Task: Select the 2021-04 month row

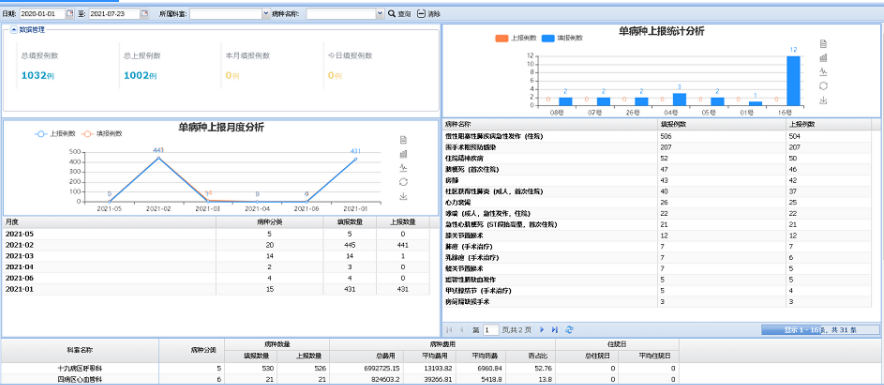Action: 216,267
